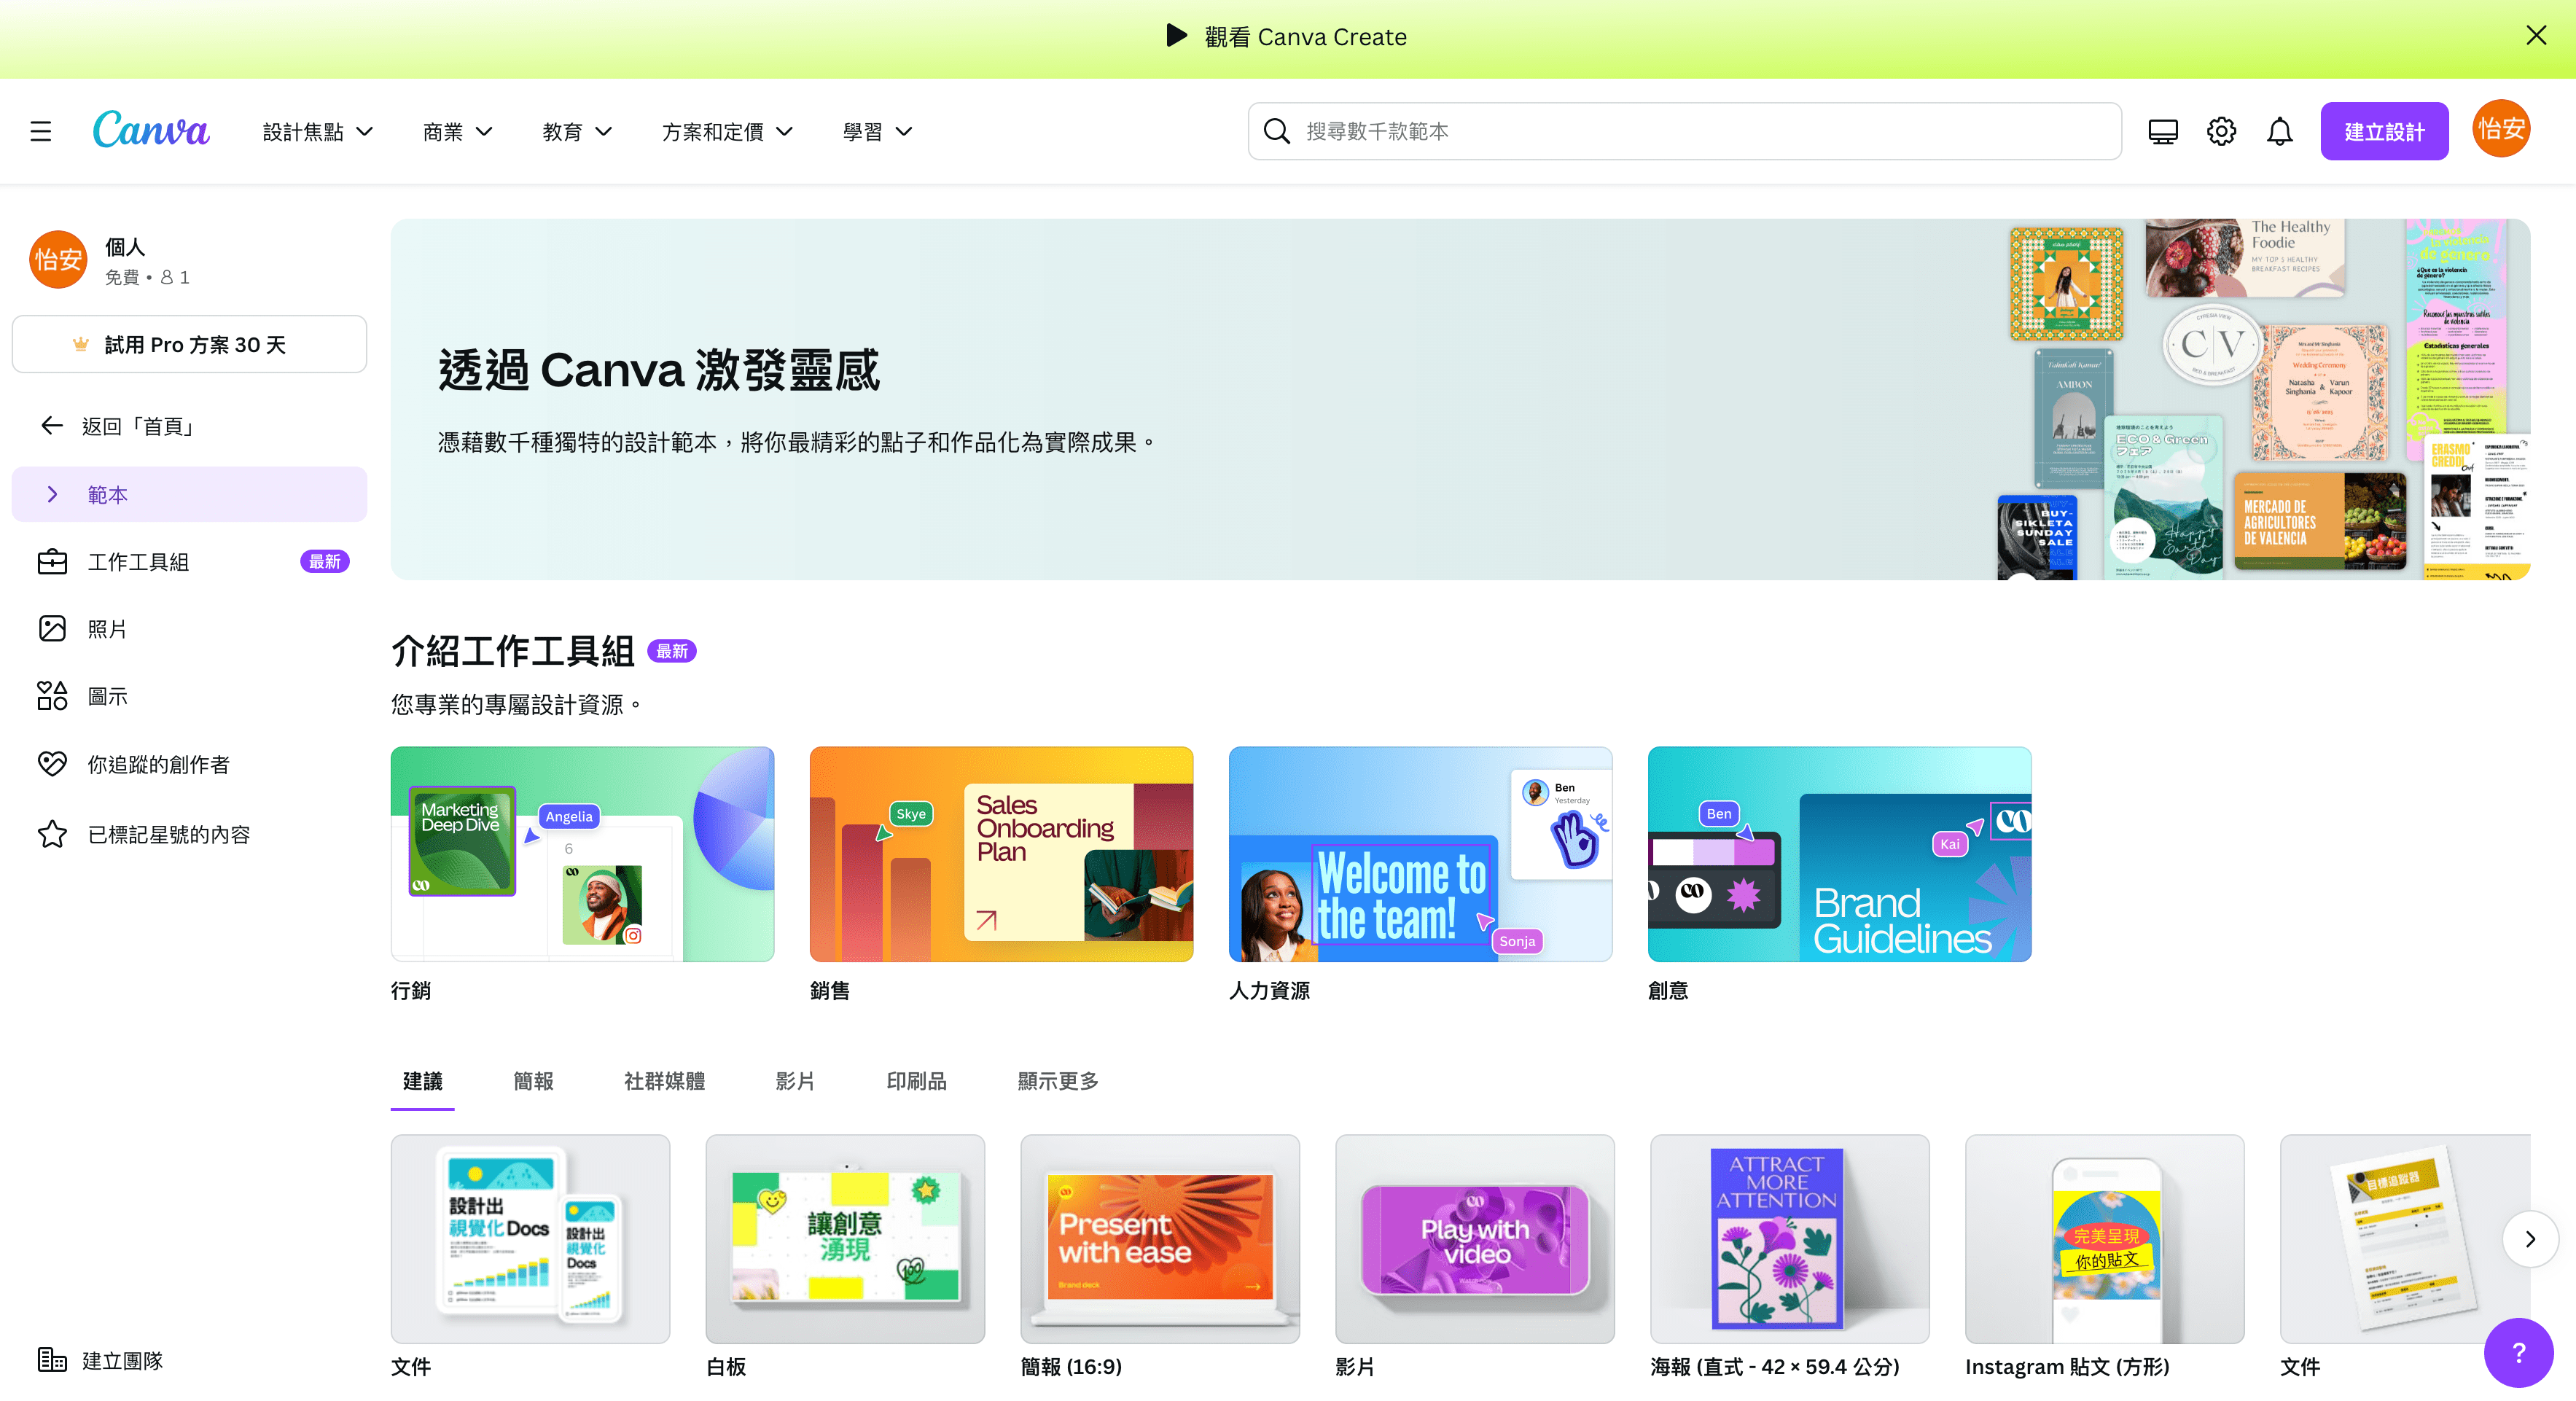This screenshot has height=1401, width=2576.
Task: Click the 建立設計 button
Action: point(2384,131)
